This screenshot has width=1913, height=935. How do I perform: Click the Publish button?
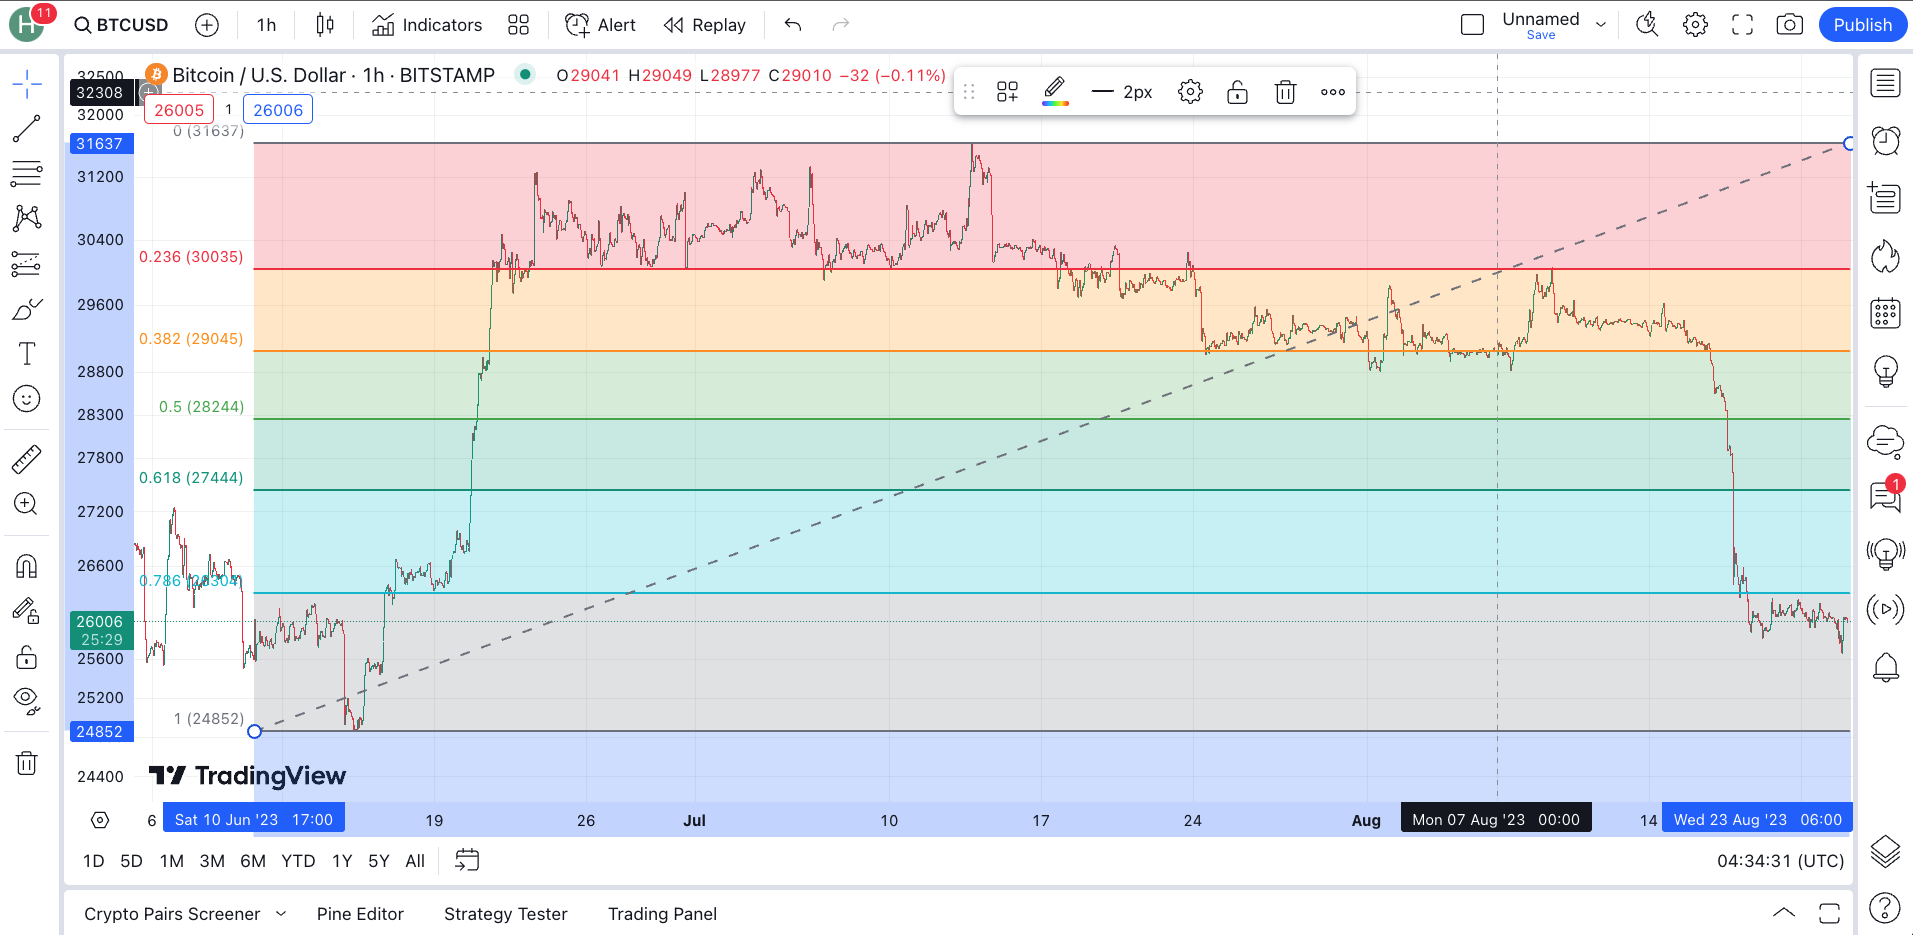1861,24
